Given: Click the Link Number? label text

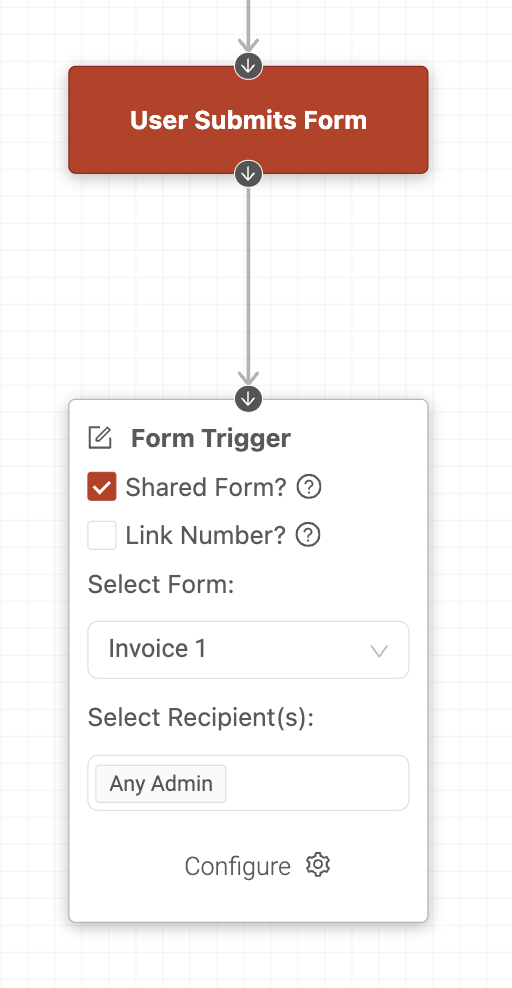Looking at the screenshot, I should 205,535.
